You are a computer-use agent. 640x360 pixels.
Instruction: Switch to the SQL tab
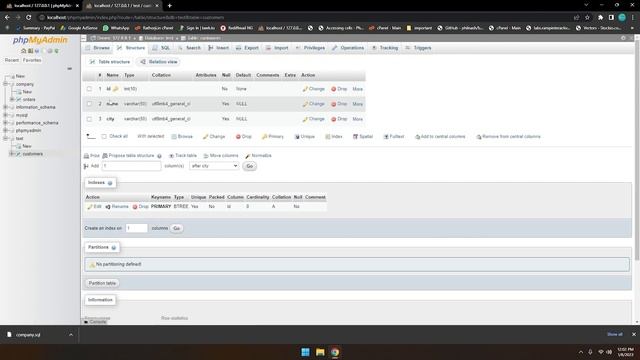click(161, 48)
